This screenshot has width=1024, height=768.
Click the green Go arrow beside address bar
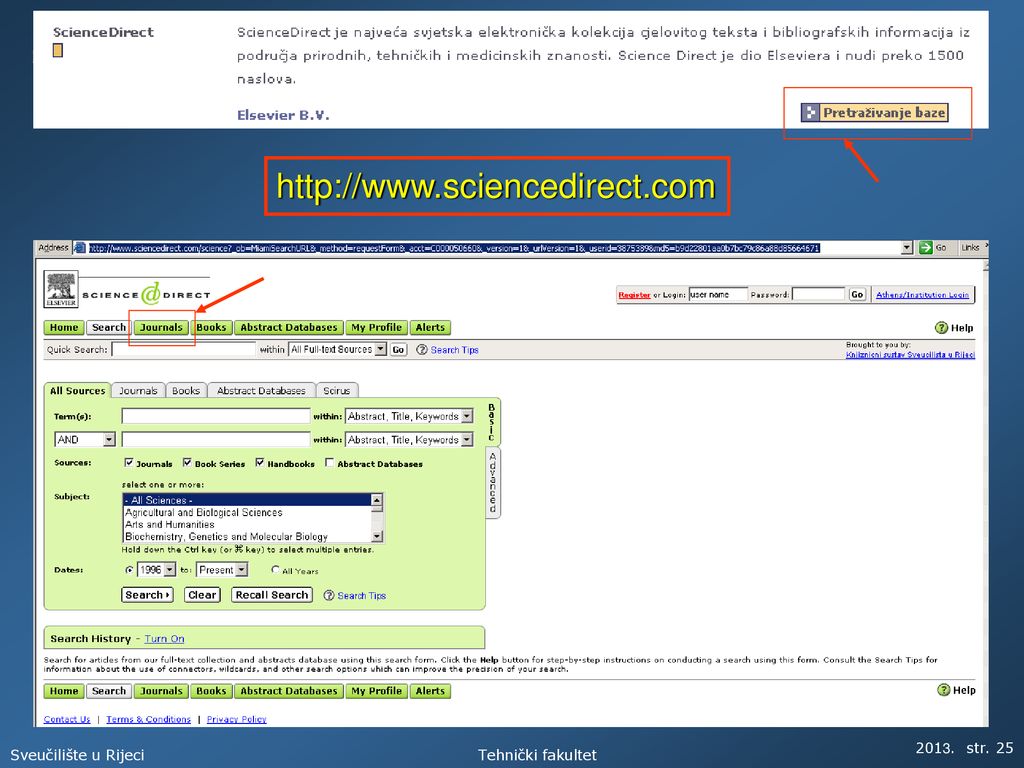pos(925,248)
